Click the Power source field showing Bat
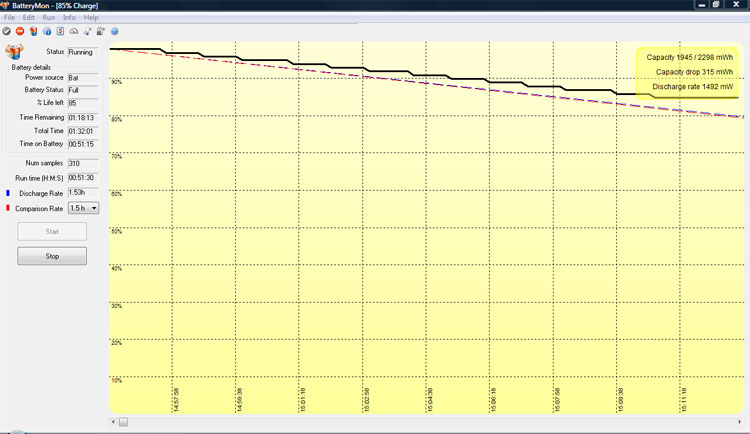Image resolution: width=750 pixels, height=434 pixels. (83, 78)
